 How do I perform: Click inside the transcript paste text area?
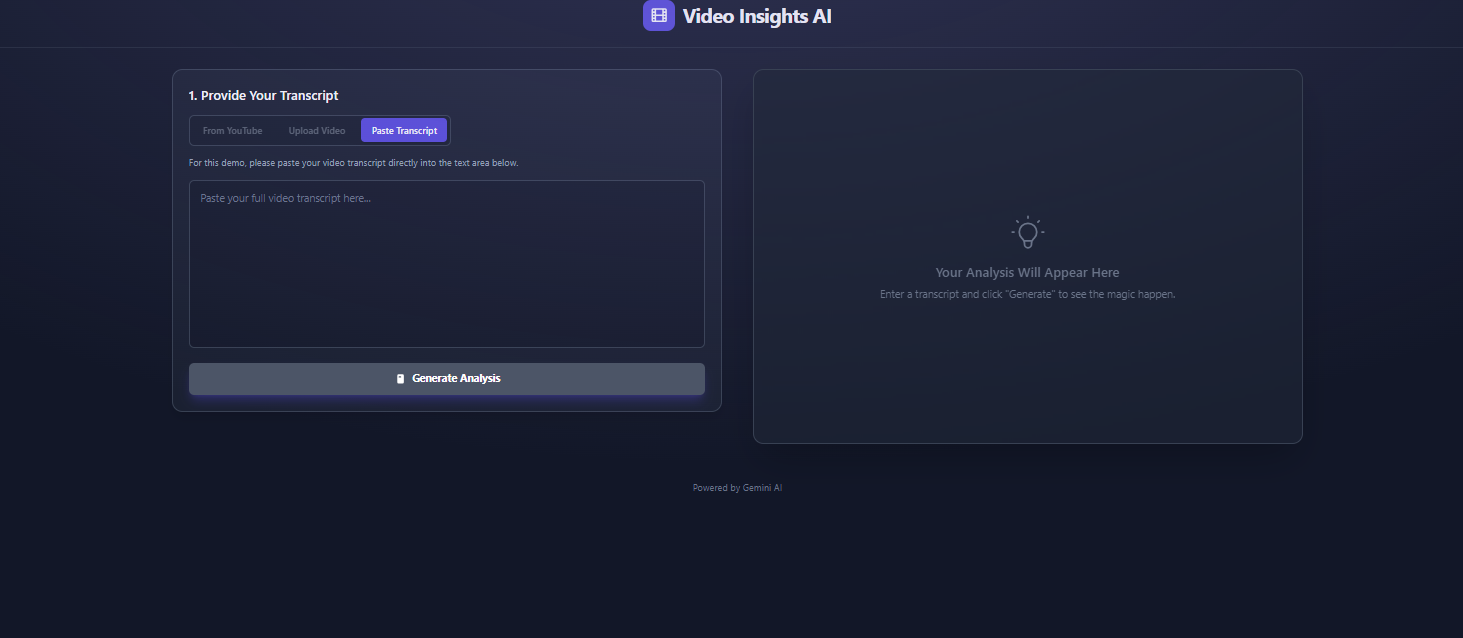pyautogui.click(x=446, y=263)
